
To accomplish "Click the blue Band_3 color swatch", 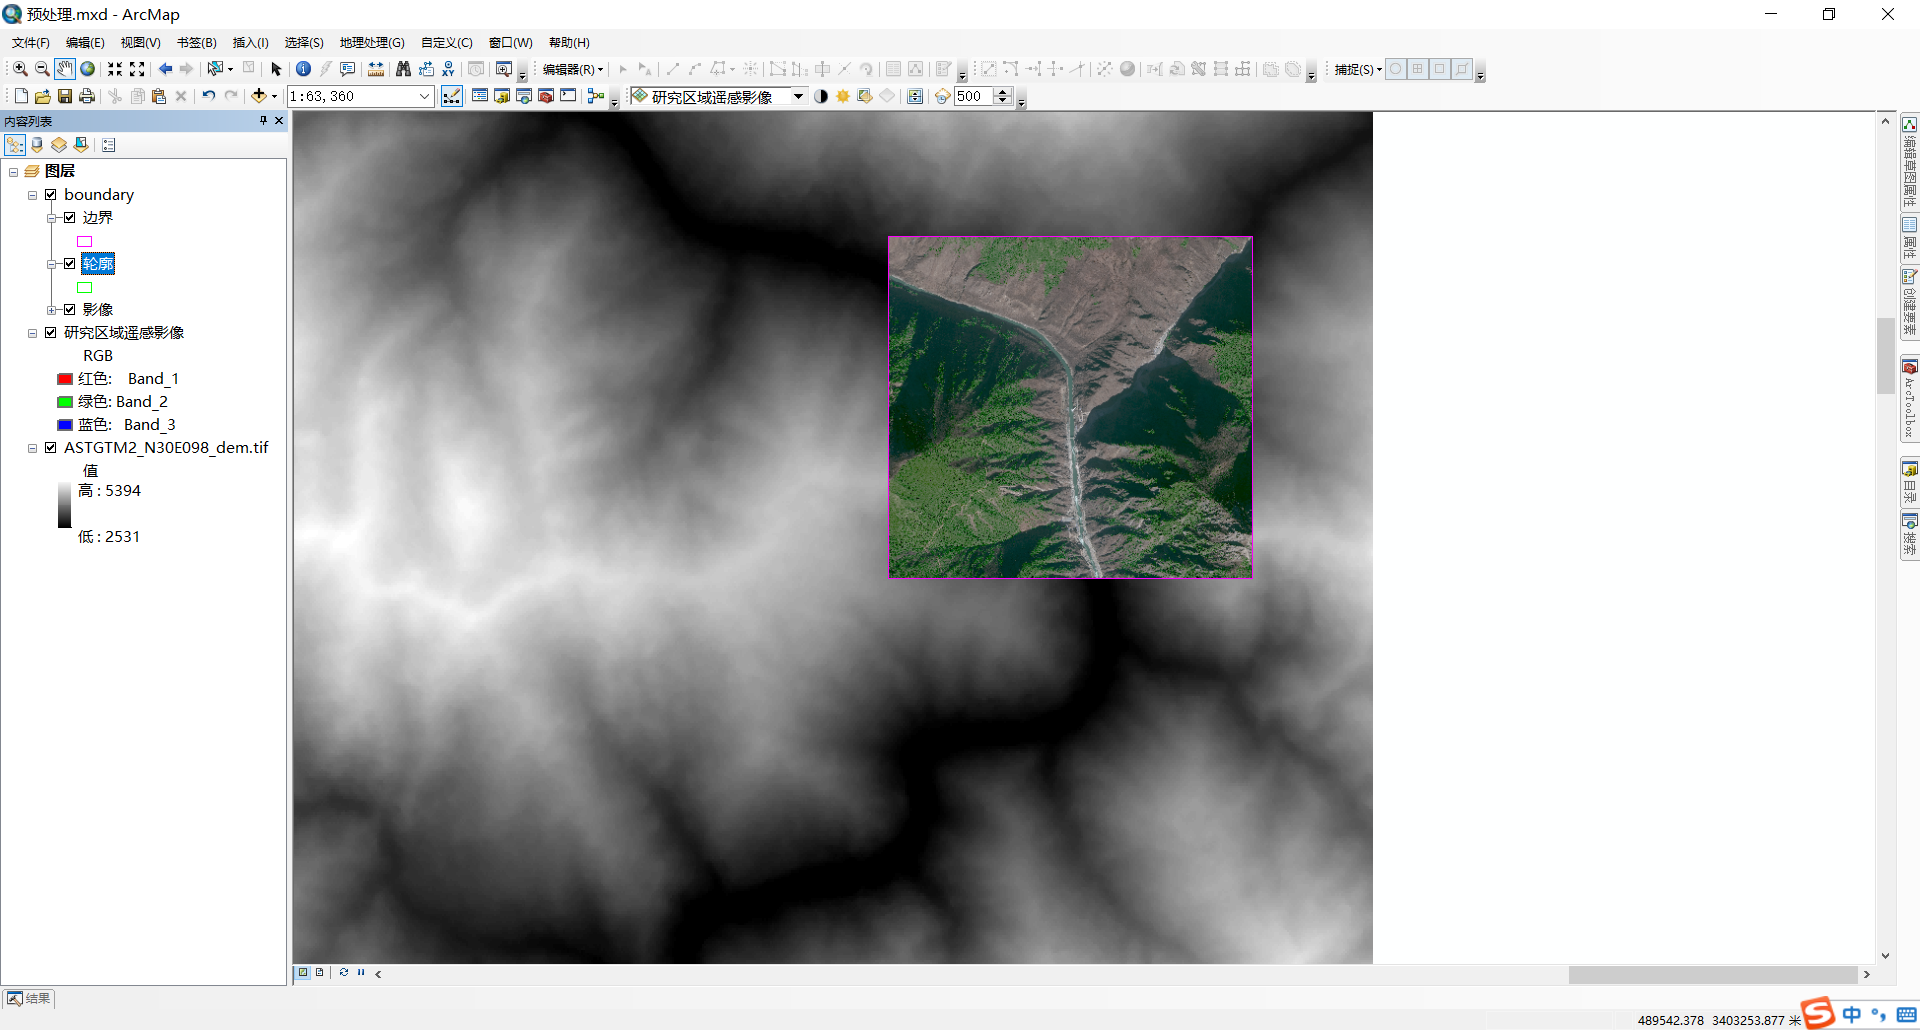I will click(65, 425).
